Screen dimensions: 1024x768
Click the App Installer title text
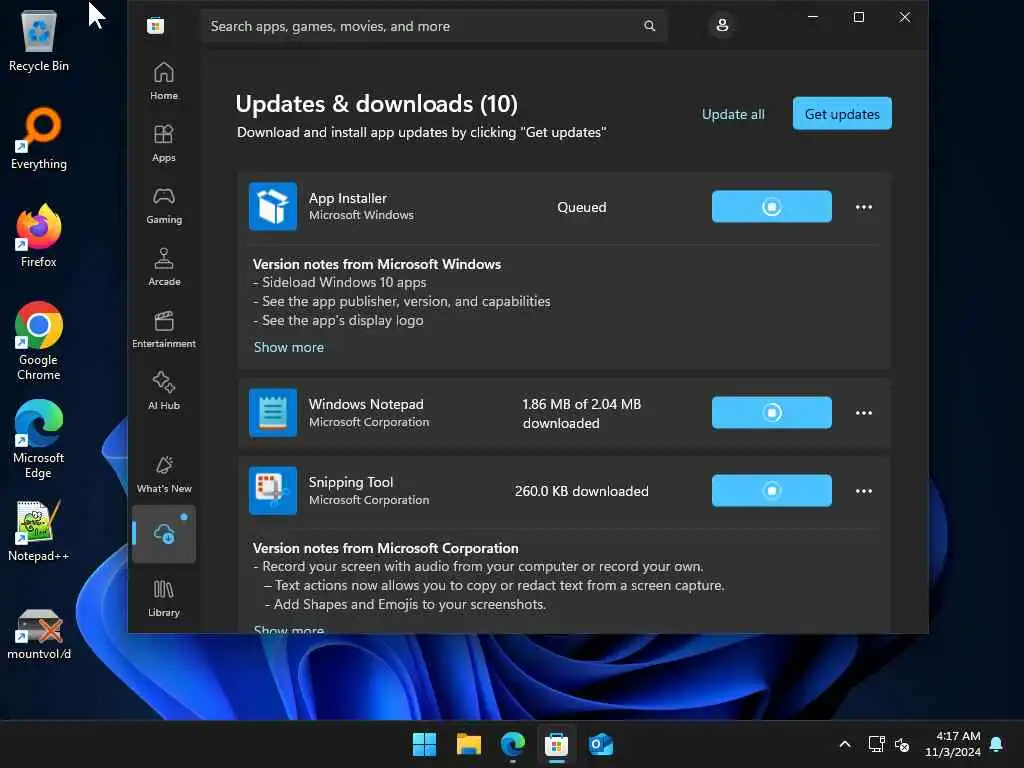pyautogui.click(x=347, y=198)
